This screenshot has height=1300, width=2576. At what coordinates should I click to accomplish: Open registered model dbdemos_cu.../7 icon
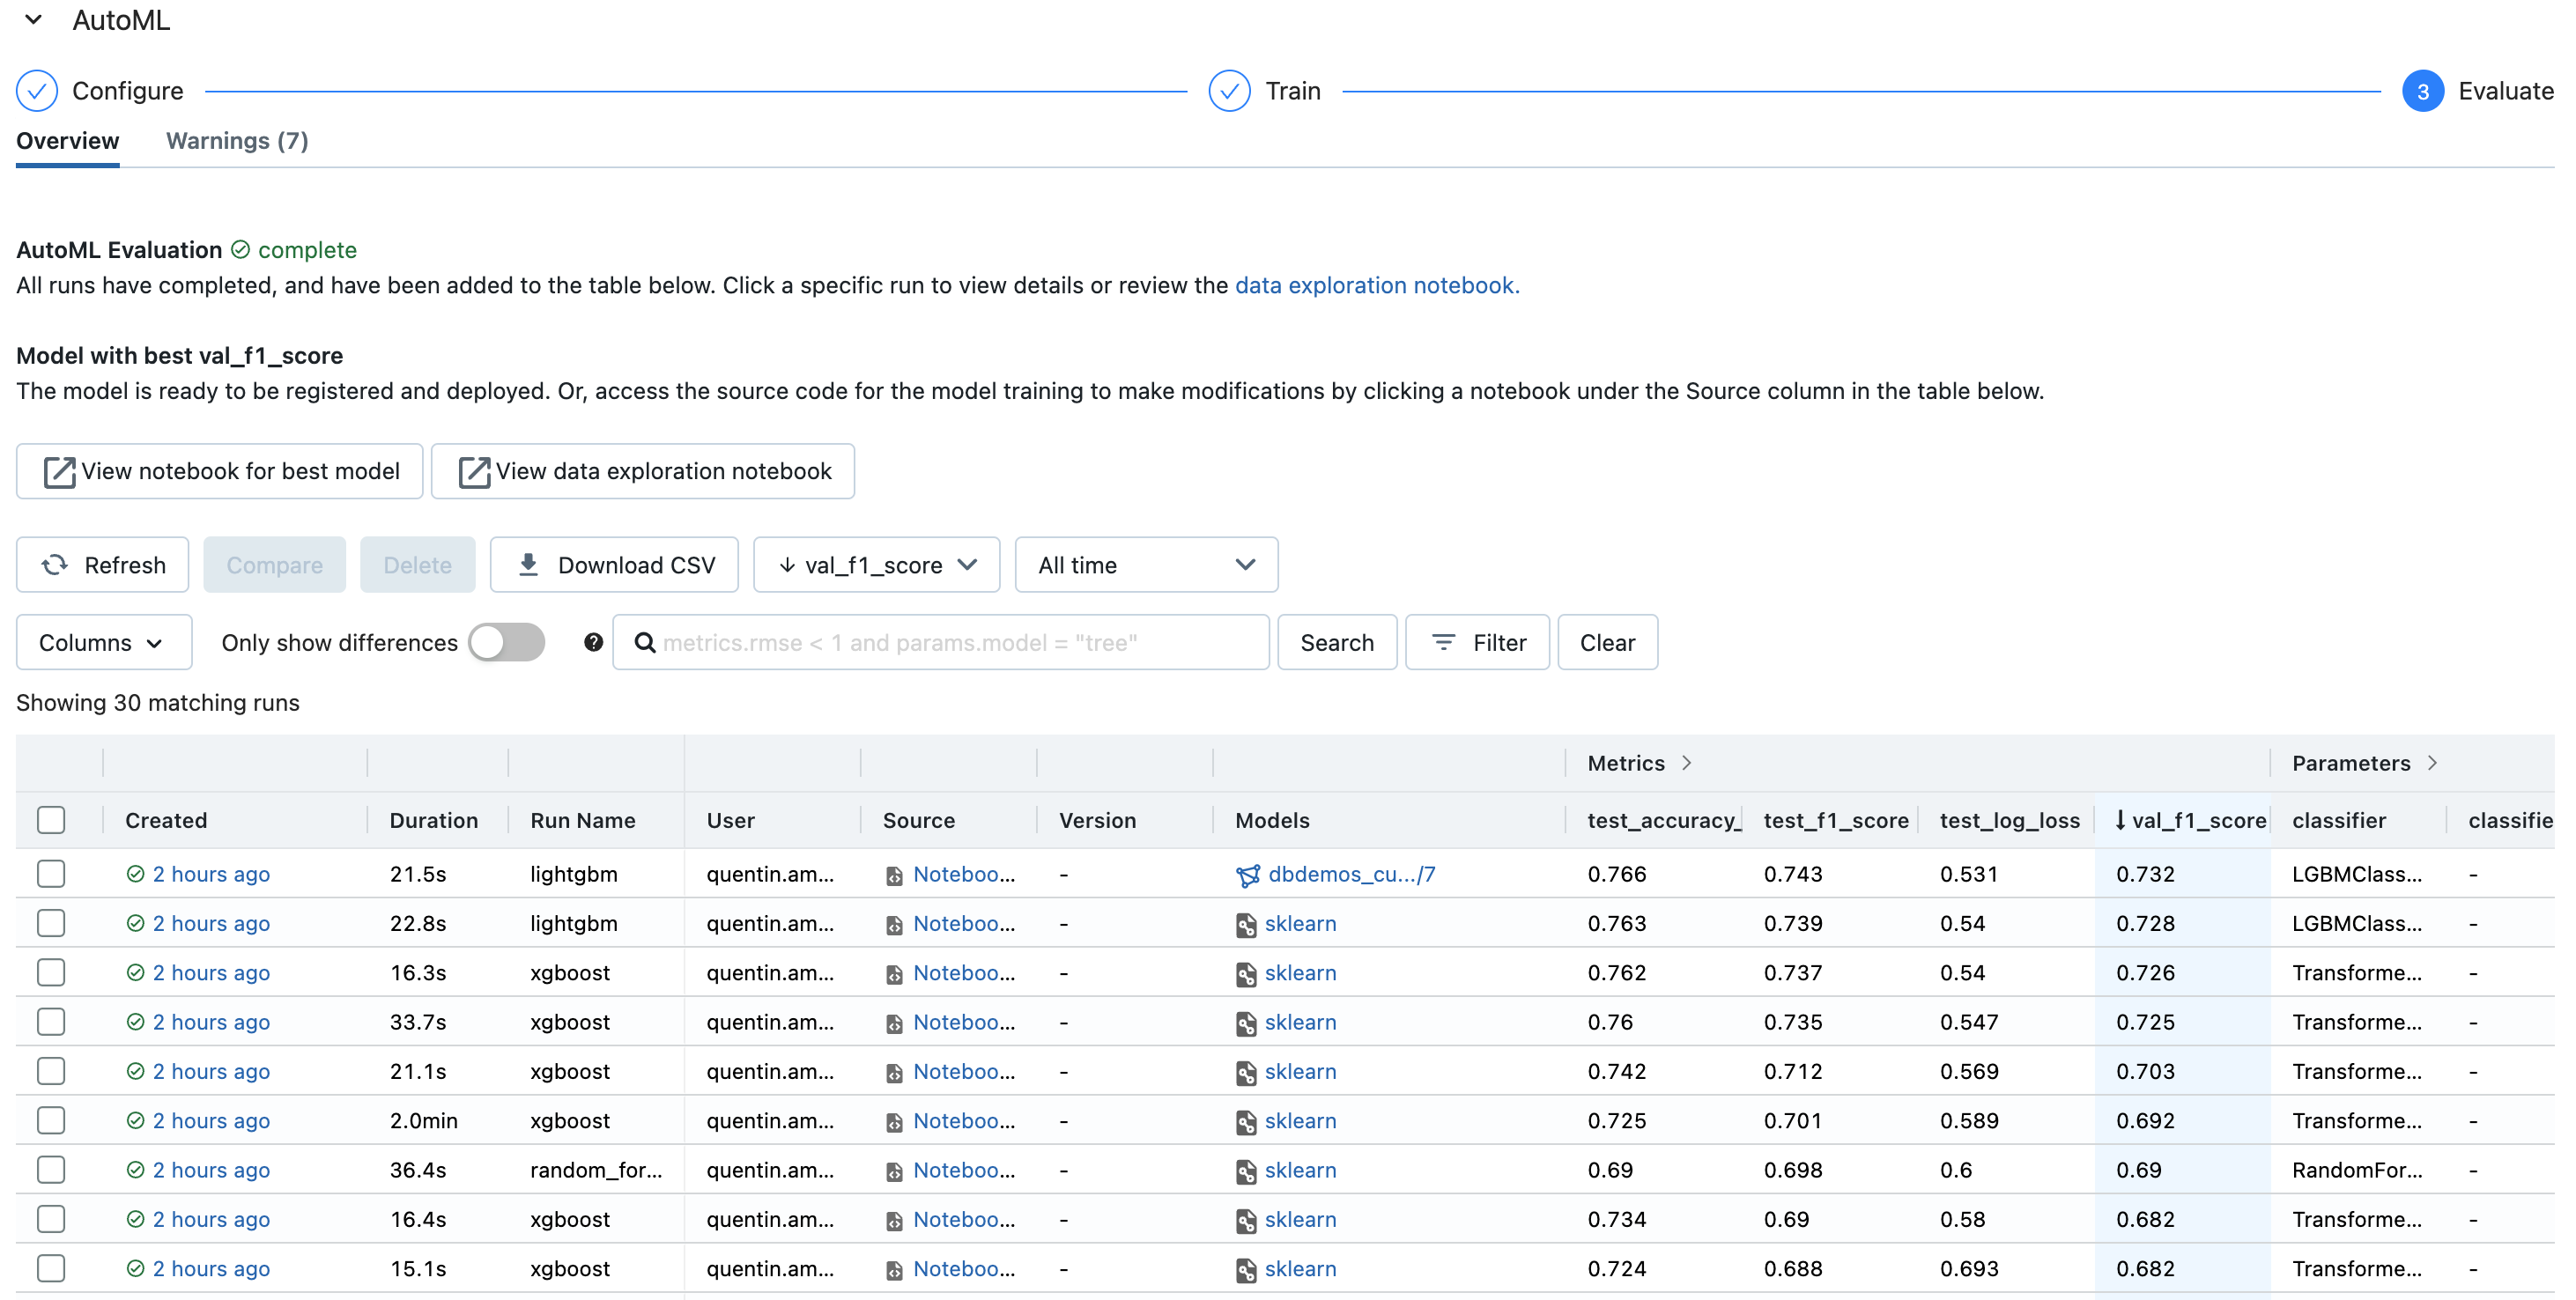[x=1248, y=875]
